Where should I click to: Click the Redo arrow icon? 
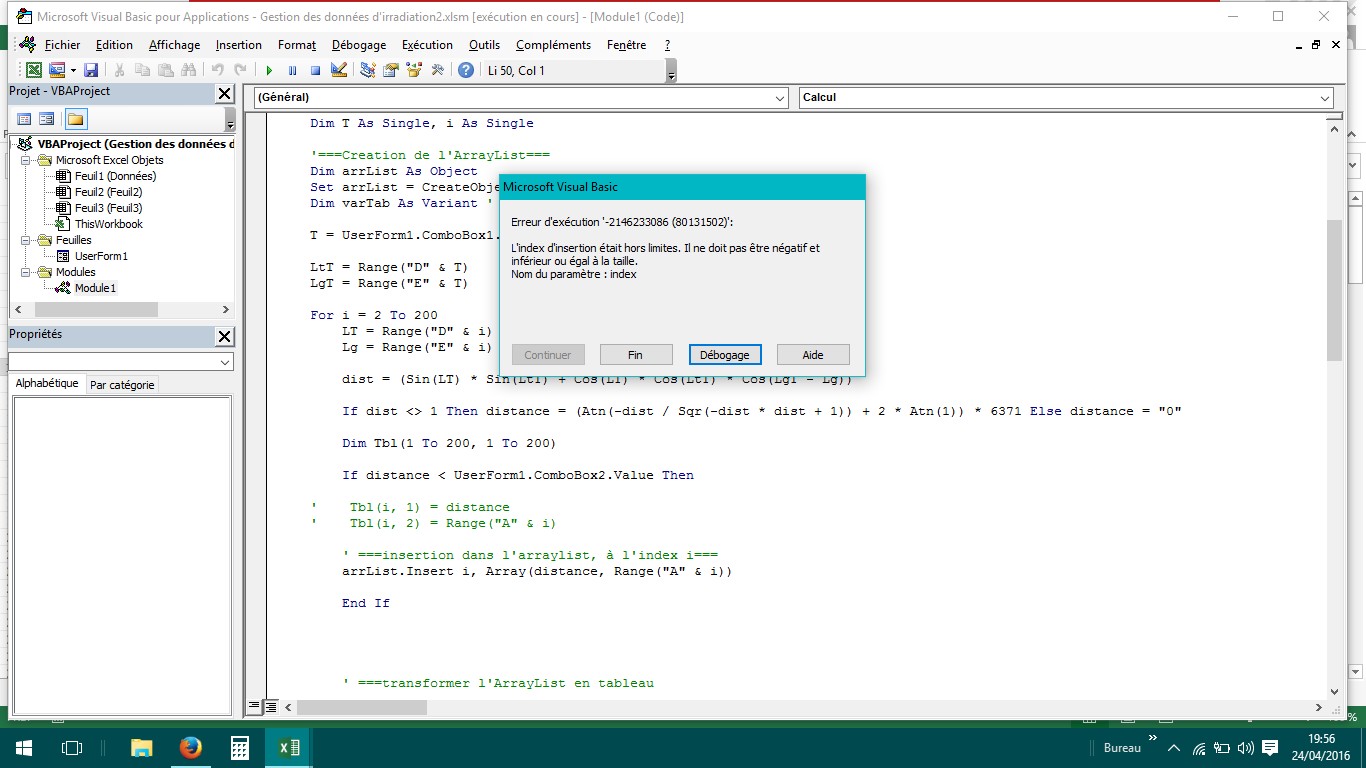click(240, 70)
